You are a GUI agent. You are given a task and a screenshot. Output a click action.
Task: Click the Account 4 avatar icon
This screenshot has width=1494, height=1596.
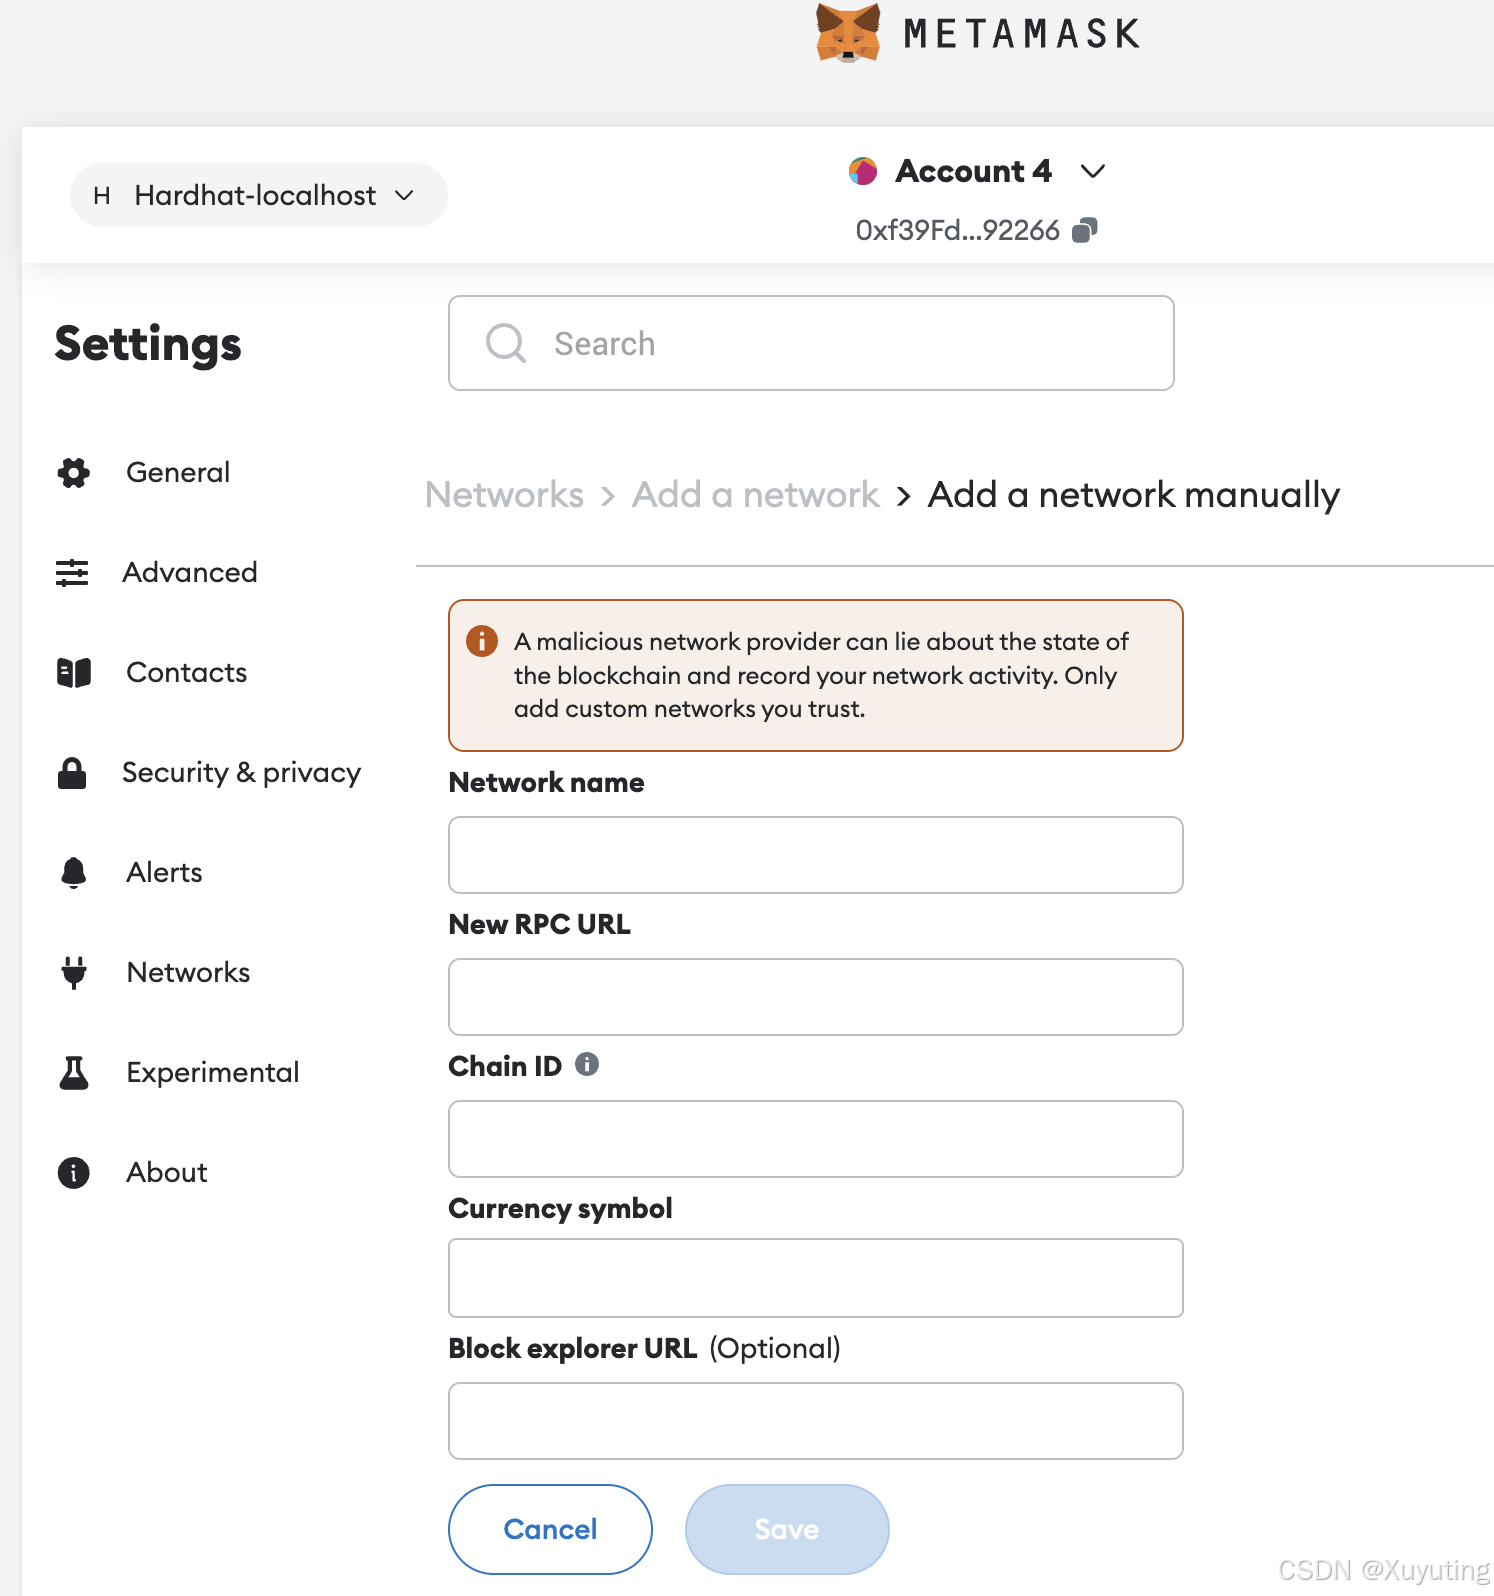(863, 171)
